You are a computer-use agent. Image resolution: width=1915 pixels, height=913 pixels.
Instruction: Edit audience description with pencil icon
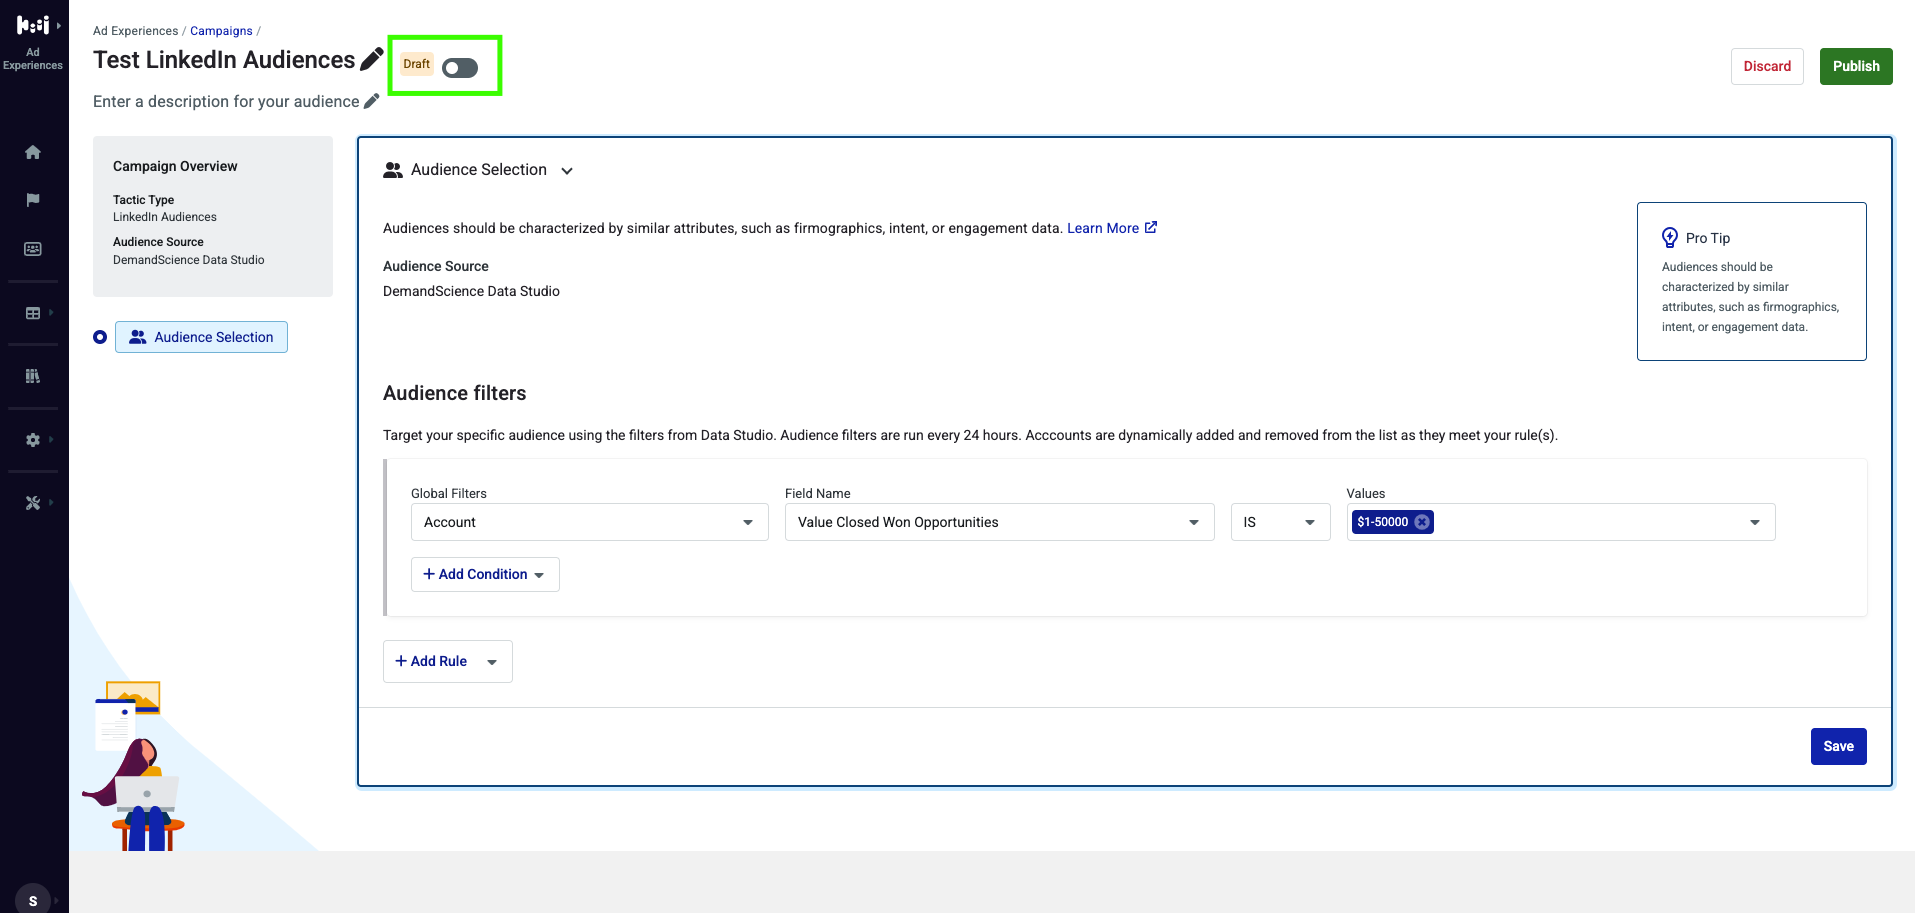coord(371,101)
